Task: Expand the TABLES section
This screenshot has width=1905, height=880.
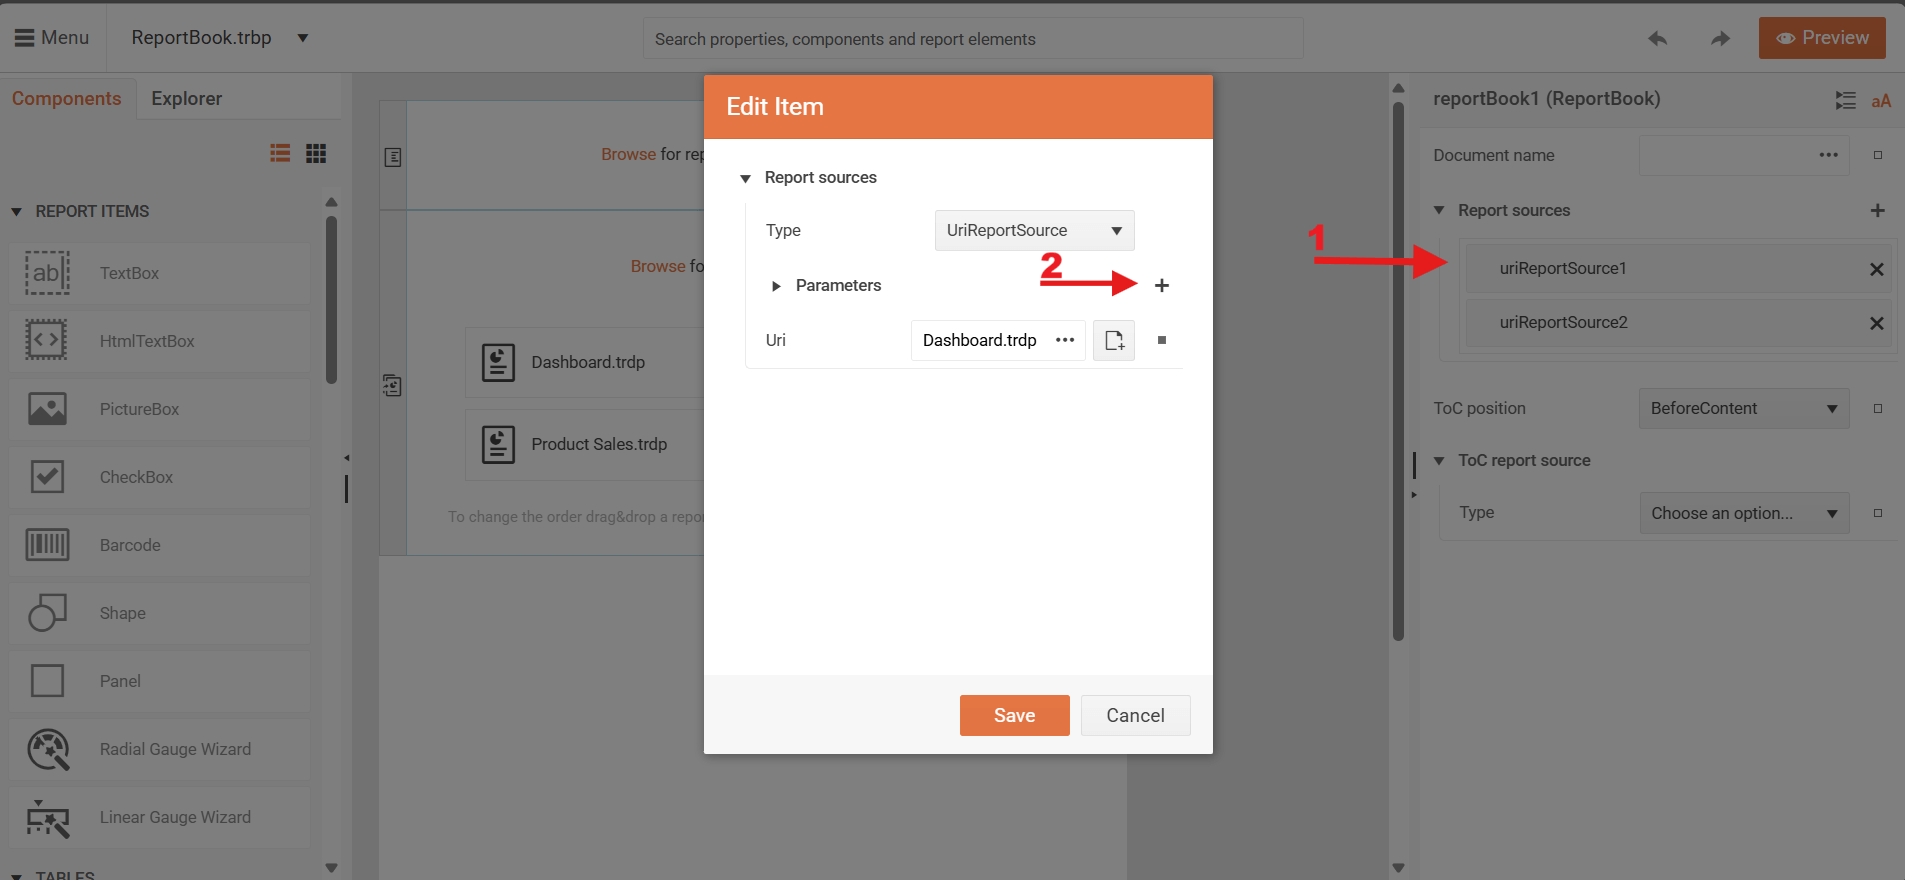Action: (16, 876)
